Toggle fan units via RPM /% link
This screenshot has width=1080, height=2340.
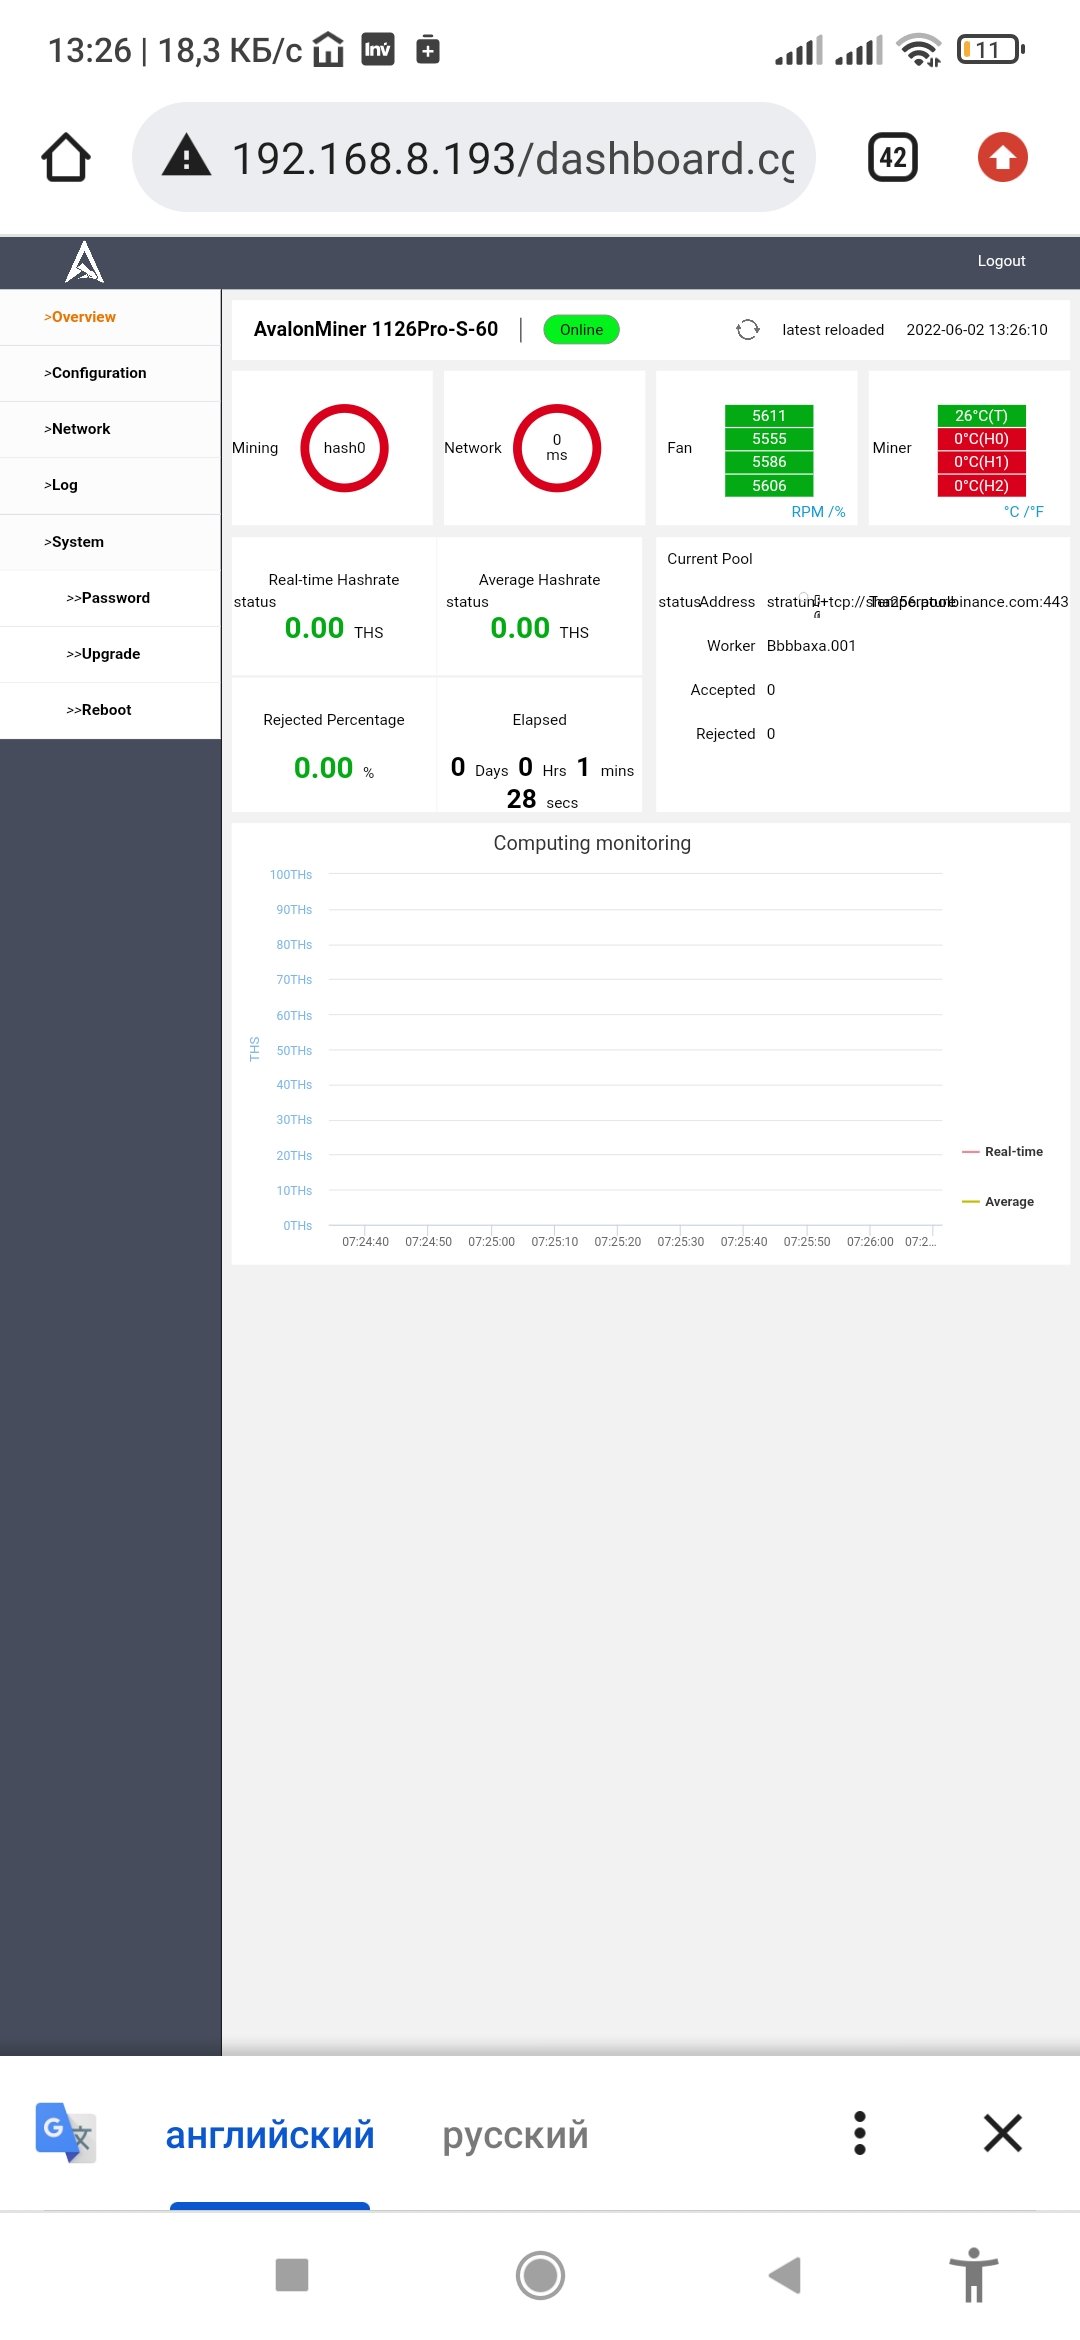point(818,512)
